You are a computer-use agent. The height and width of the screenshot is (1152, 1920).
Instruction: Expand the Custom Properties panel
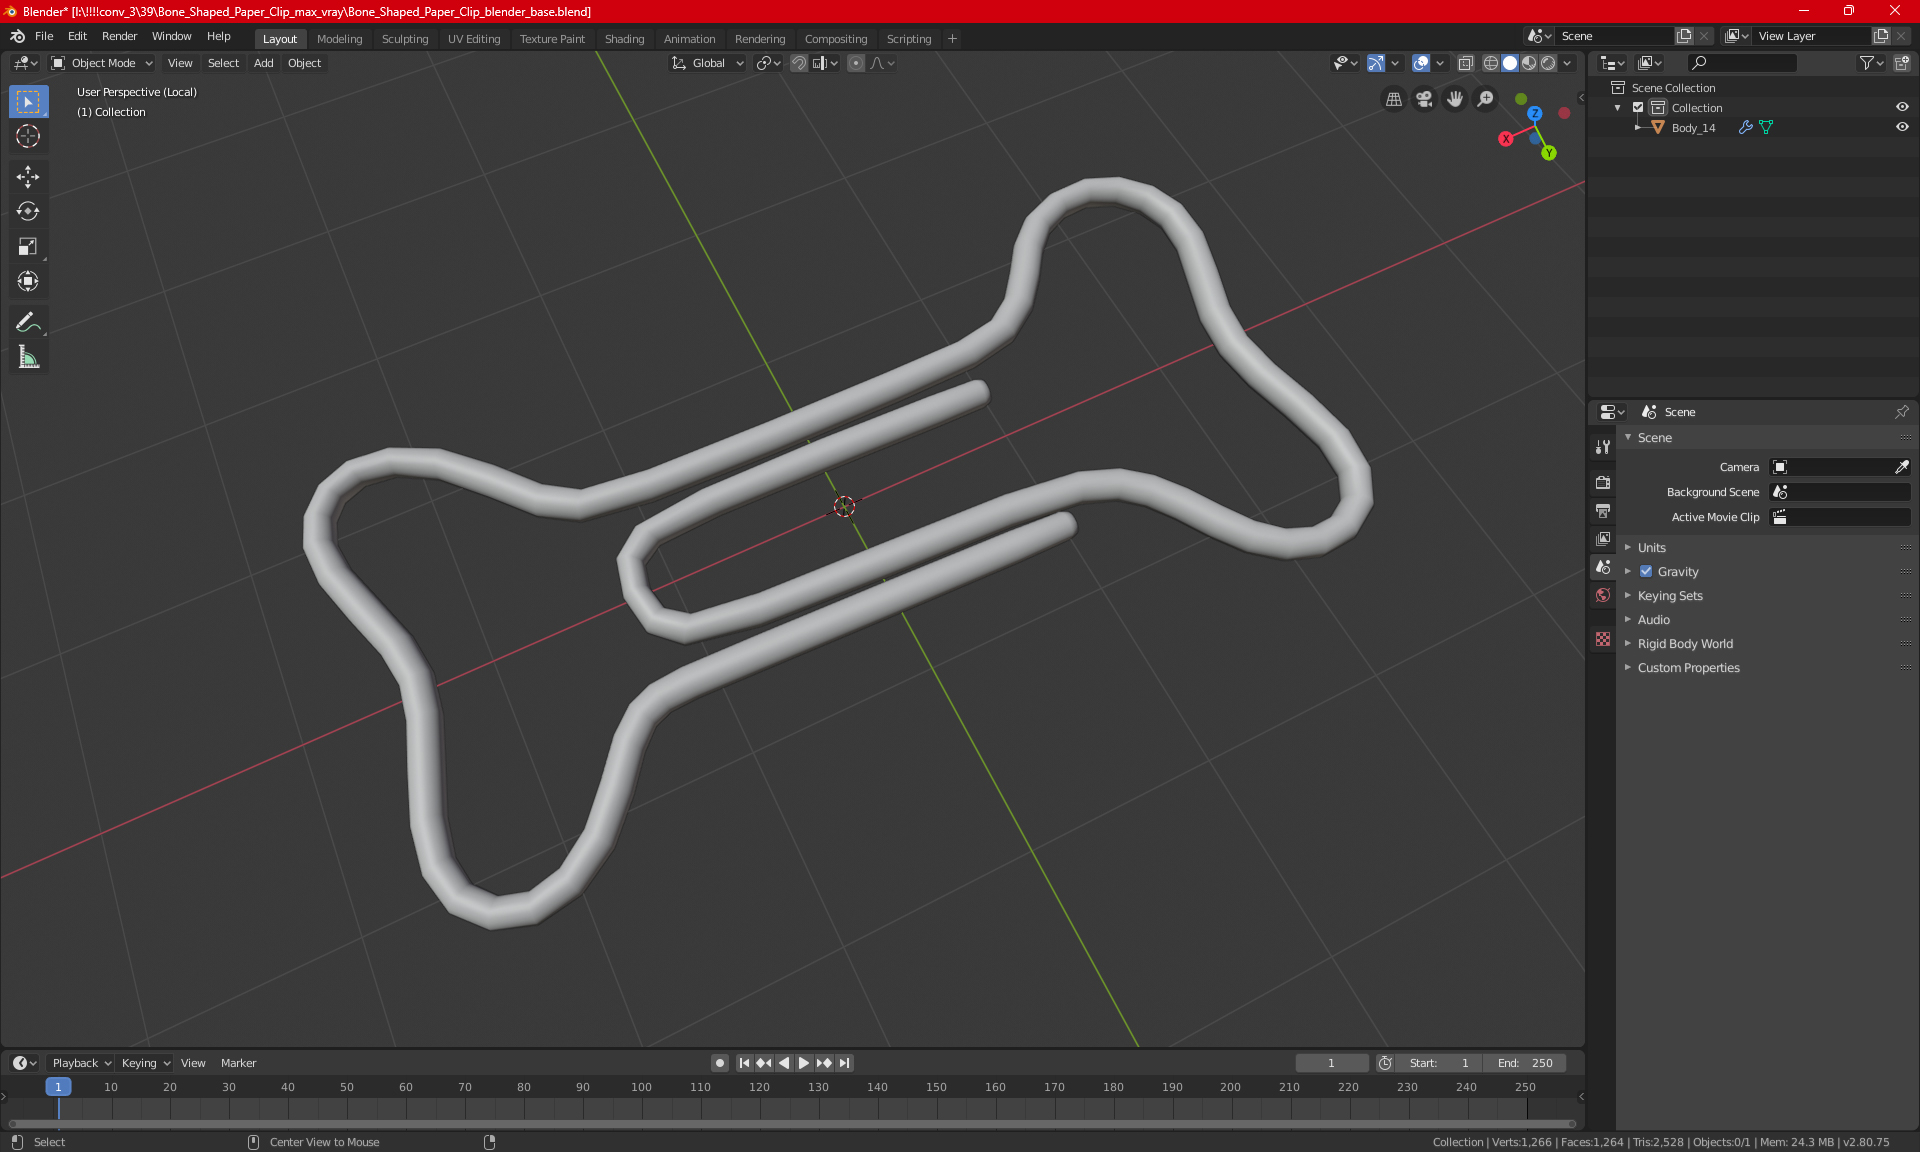(1688, 667)
